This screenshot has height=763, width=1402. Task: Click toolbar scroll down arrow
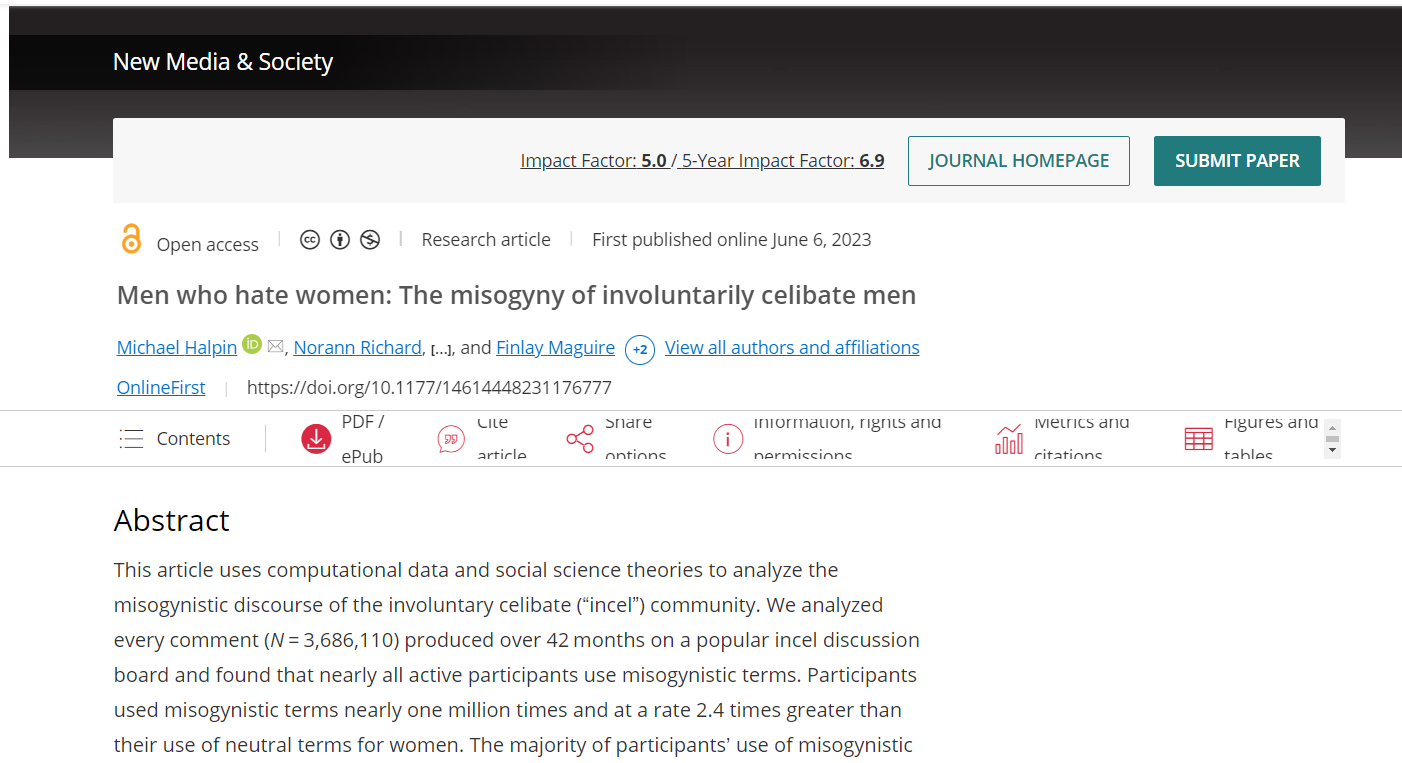pos(1331,451)
